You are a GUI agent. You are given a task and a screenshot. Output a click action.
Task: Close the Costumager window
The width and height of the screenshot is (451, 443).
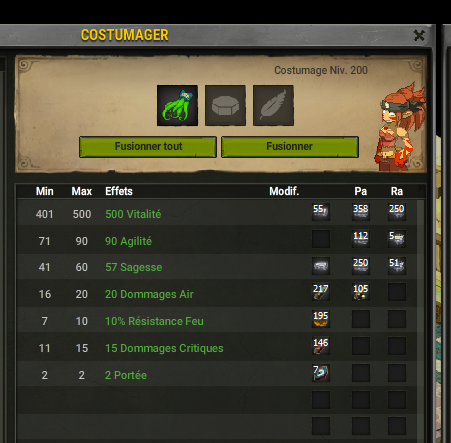click(x=419, y=35)
